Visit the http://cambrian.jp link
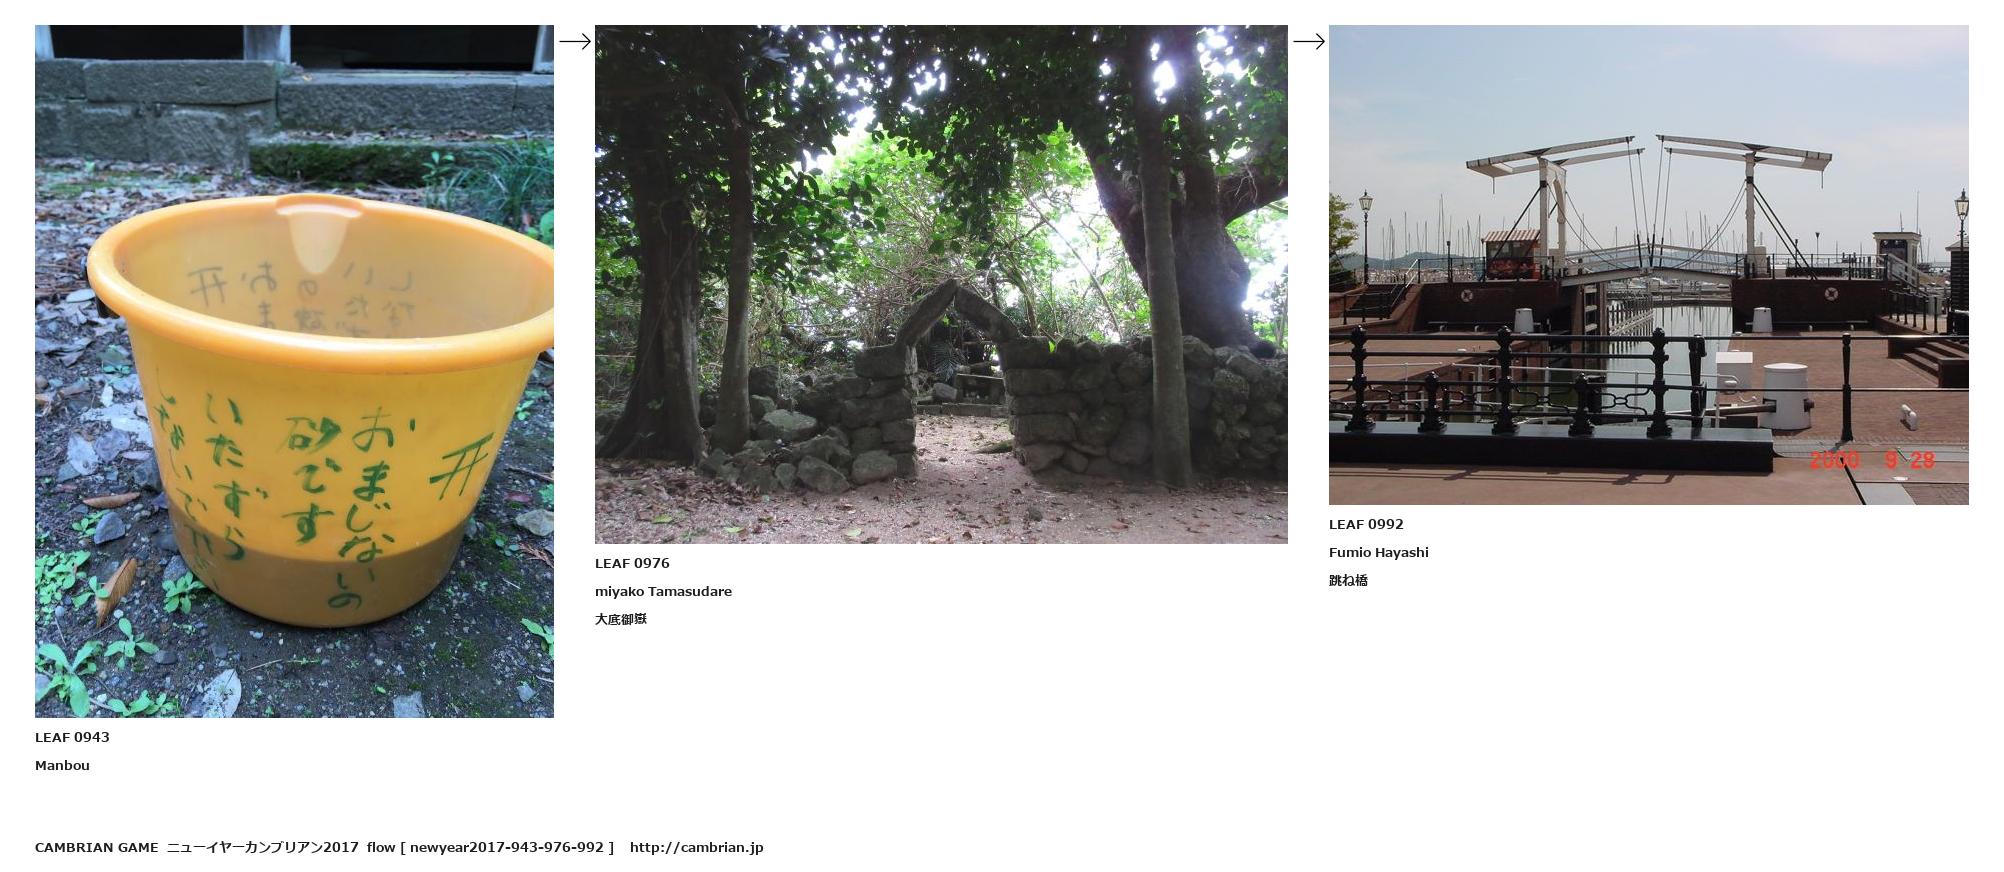 pos(696,847)
